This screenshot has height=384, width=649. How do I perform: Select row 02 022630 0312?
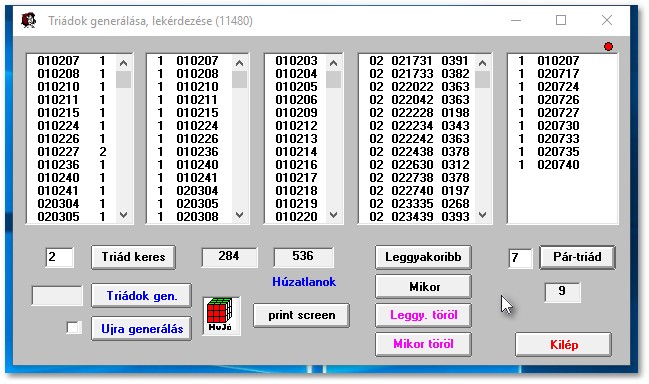pyautogui.click(x=418, y=165)
